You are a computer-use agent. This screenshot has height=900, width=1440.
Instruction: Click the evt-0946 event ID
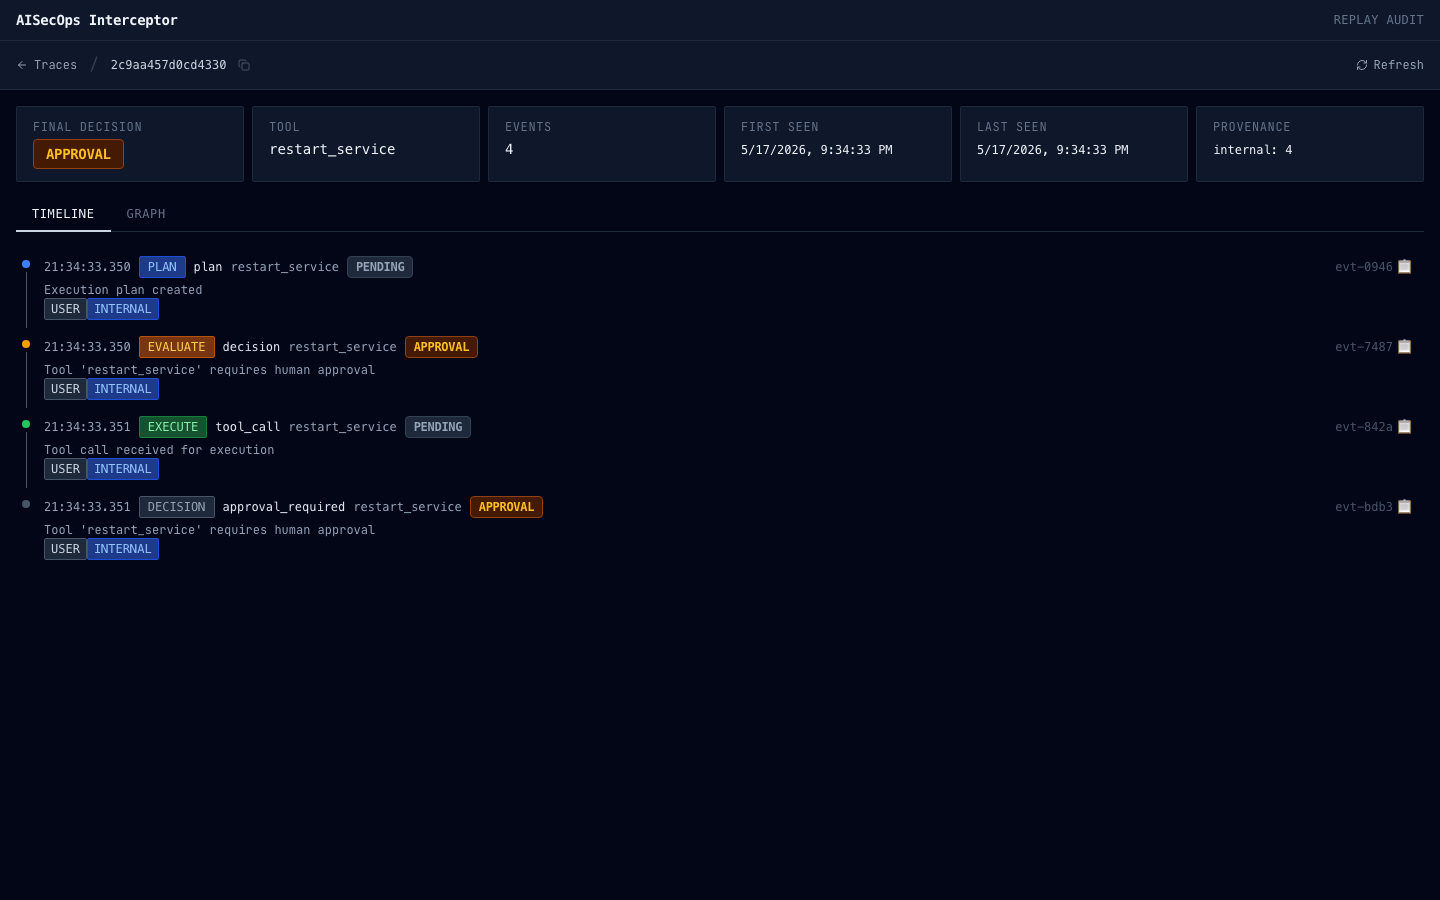point(1364,267)
